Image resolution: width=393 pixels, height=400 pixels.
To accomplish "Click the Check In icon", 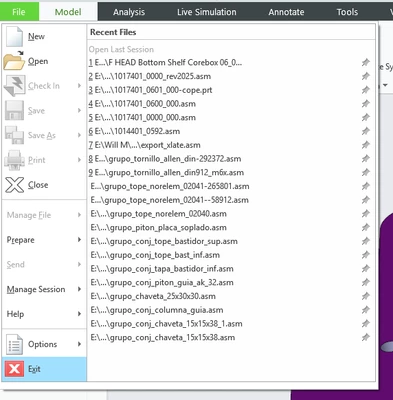I will click(x=14, y=86).
